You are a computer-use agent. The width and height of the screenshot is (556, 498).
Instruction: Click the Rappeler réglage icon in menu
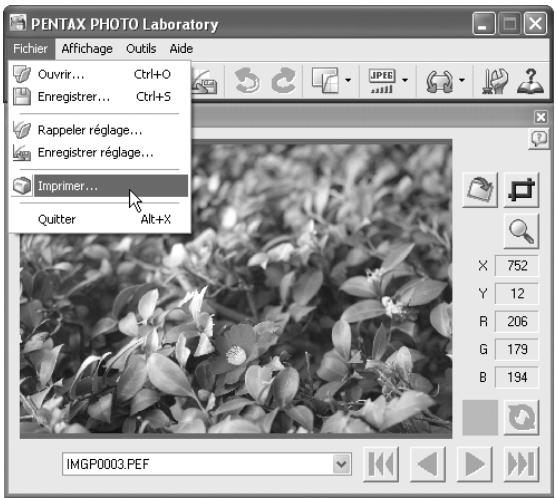22,130
